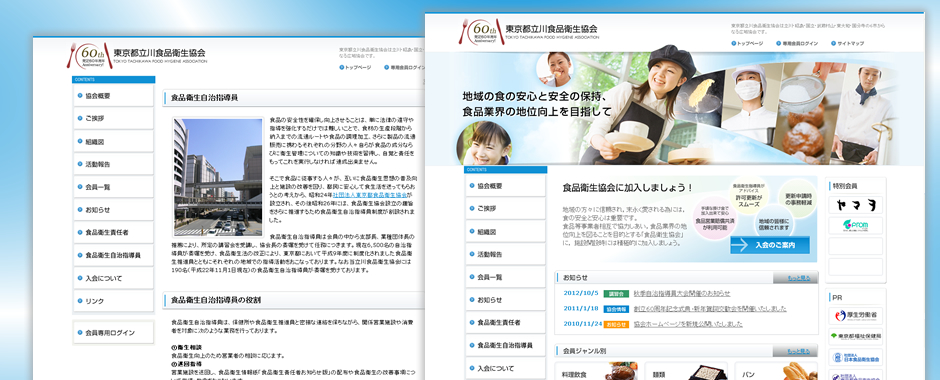
Task: Open the パン member genre card
Action: 776,371
